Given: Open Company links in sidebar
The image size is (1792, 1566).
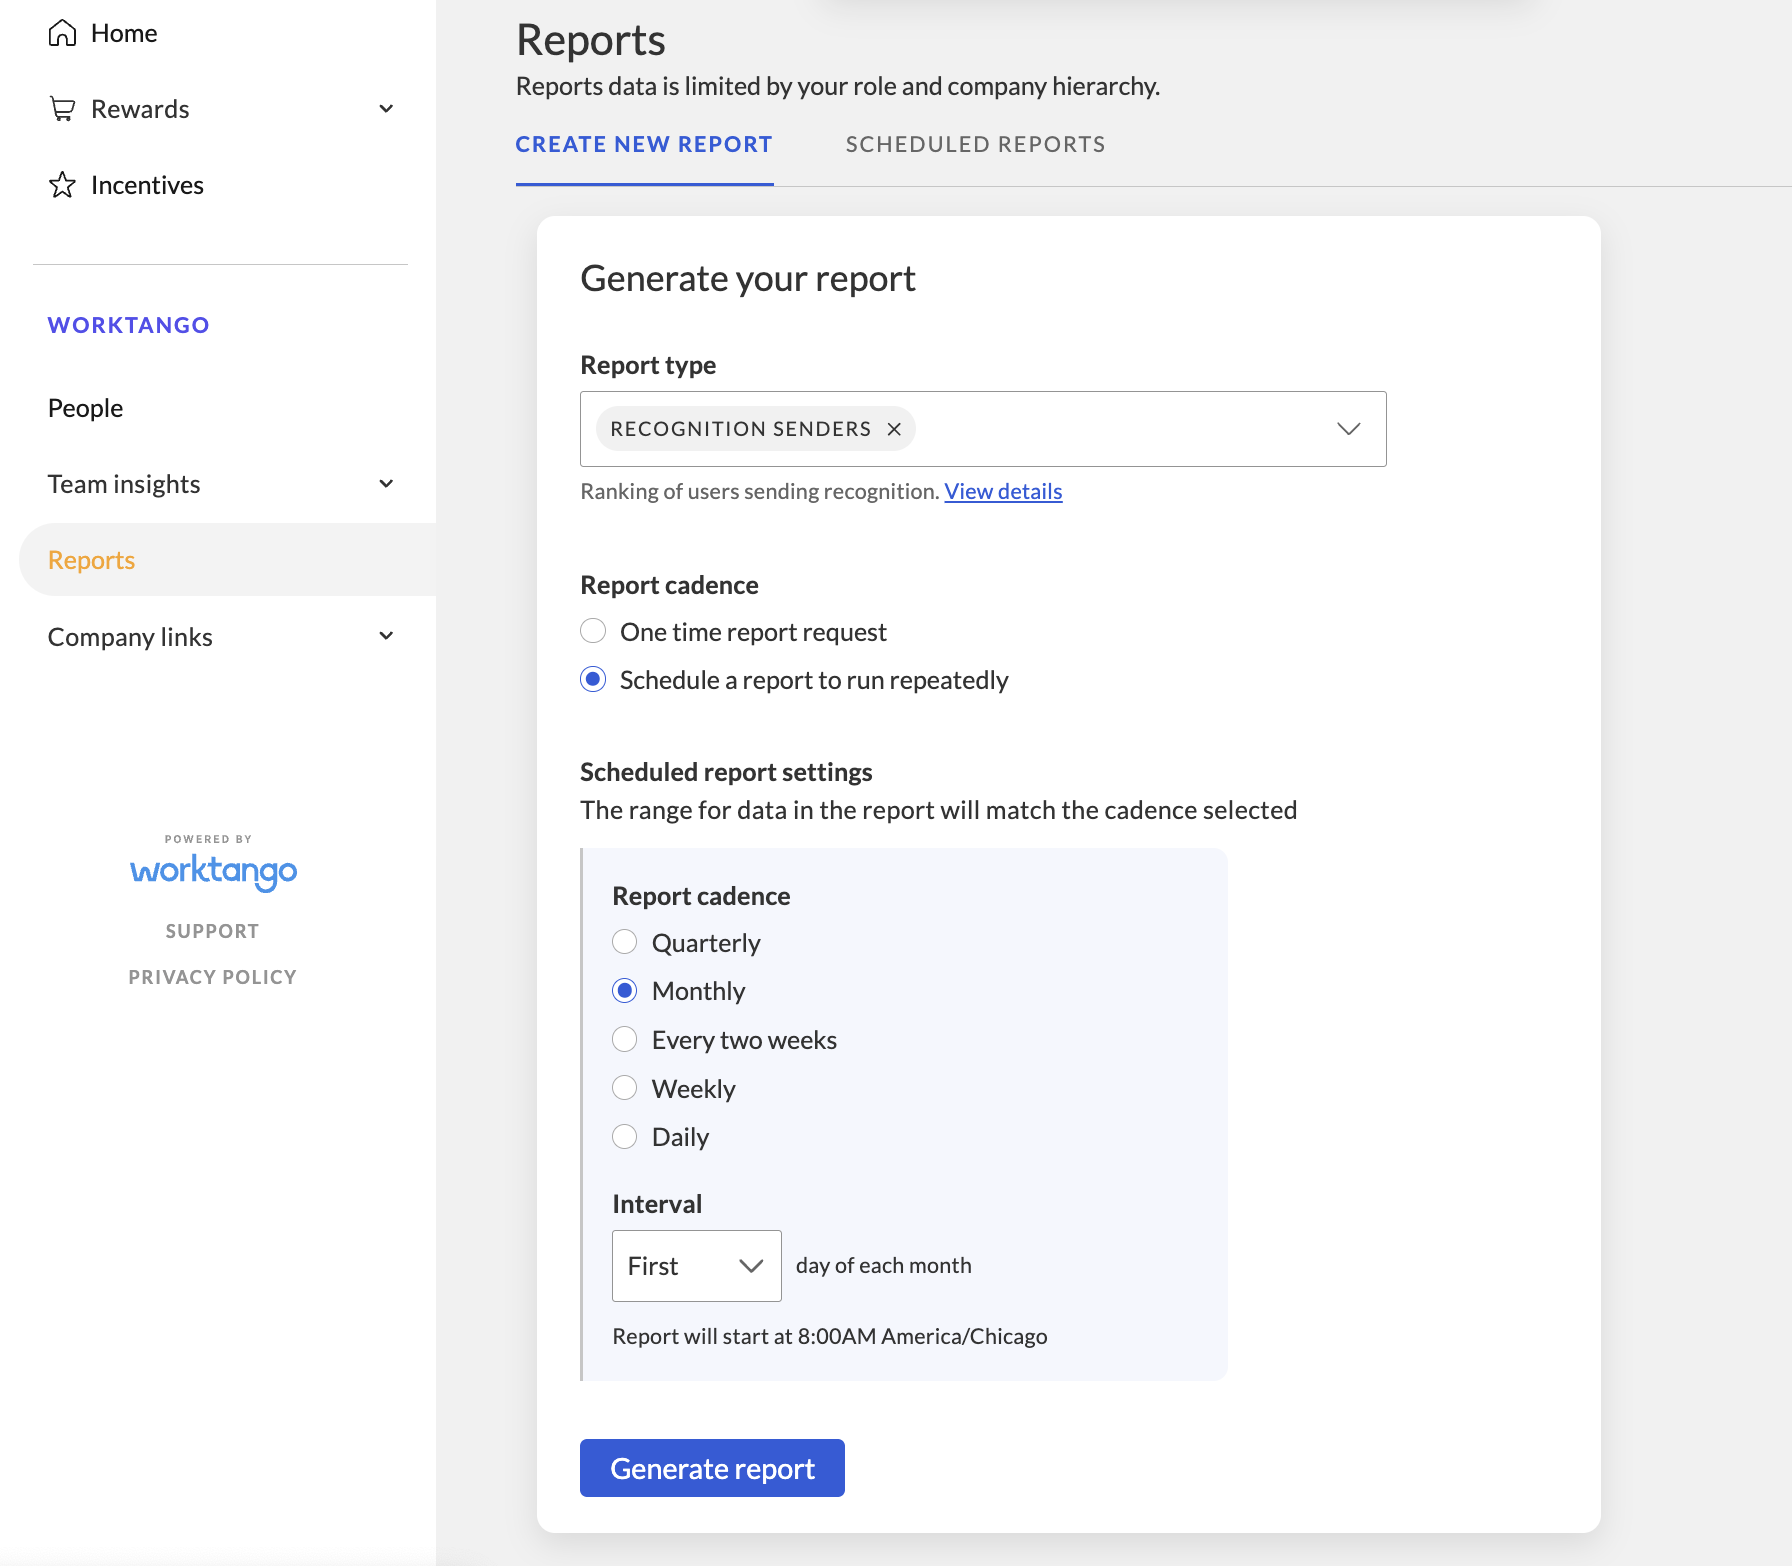Looking at the screenshot, I should coord(130,637).
